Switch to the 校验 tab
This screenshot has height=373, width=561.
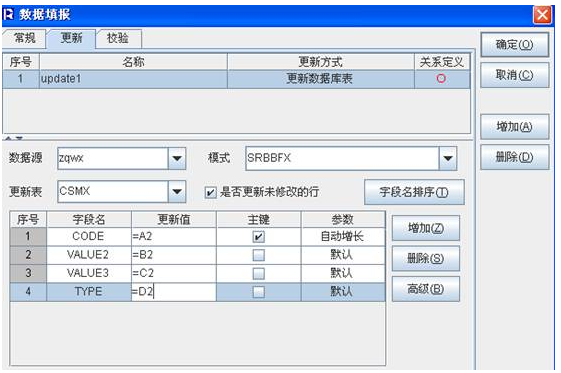point(118,38)
